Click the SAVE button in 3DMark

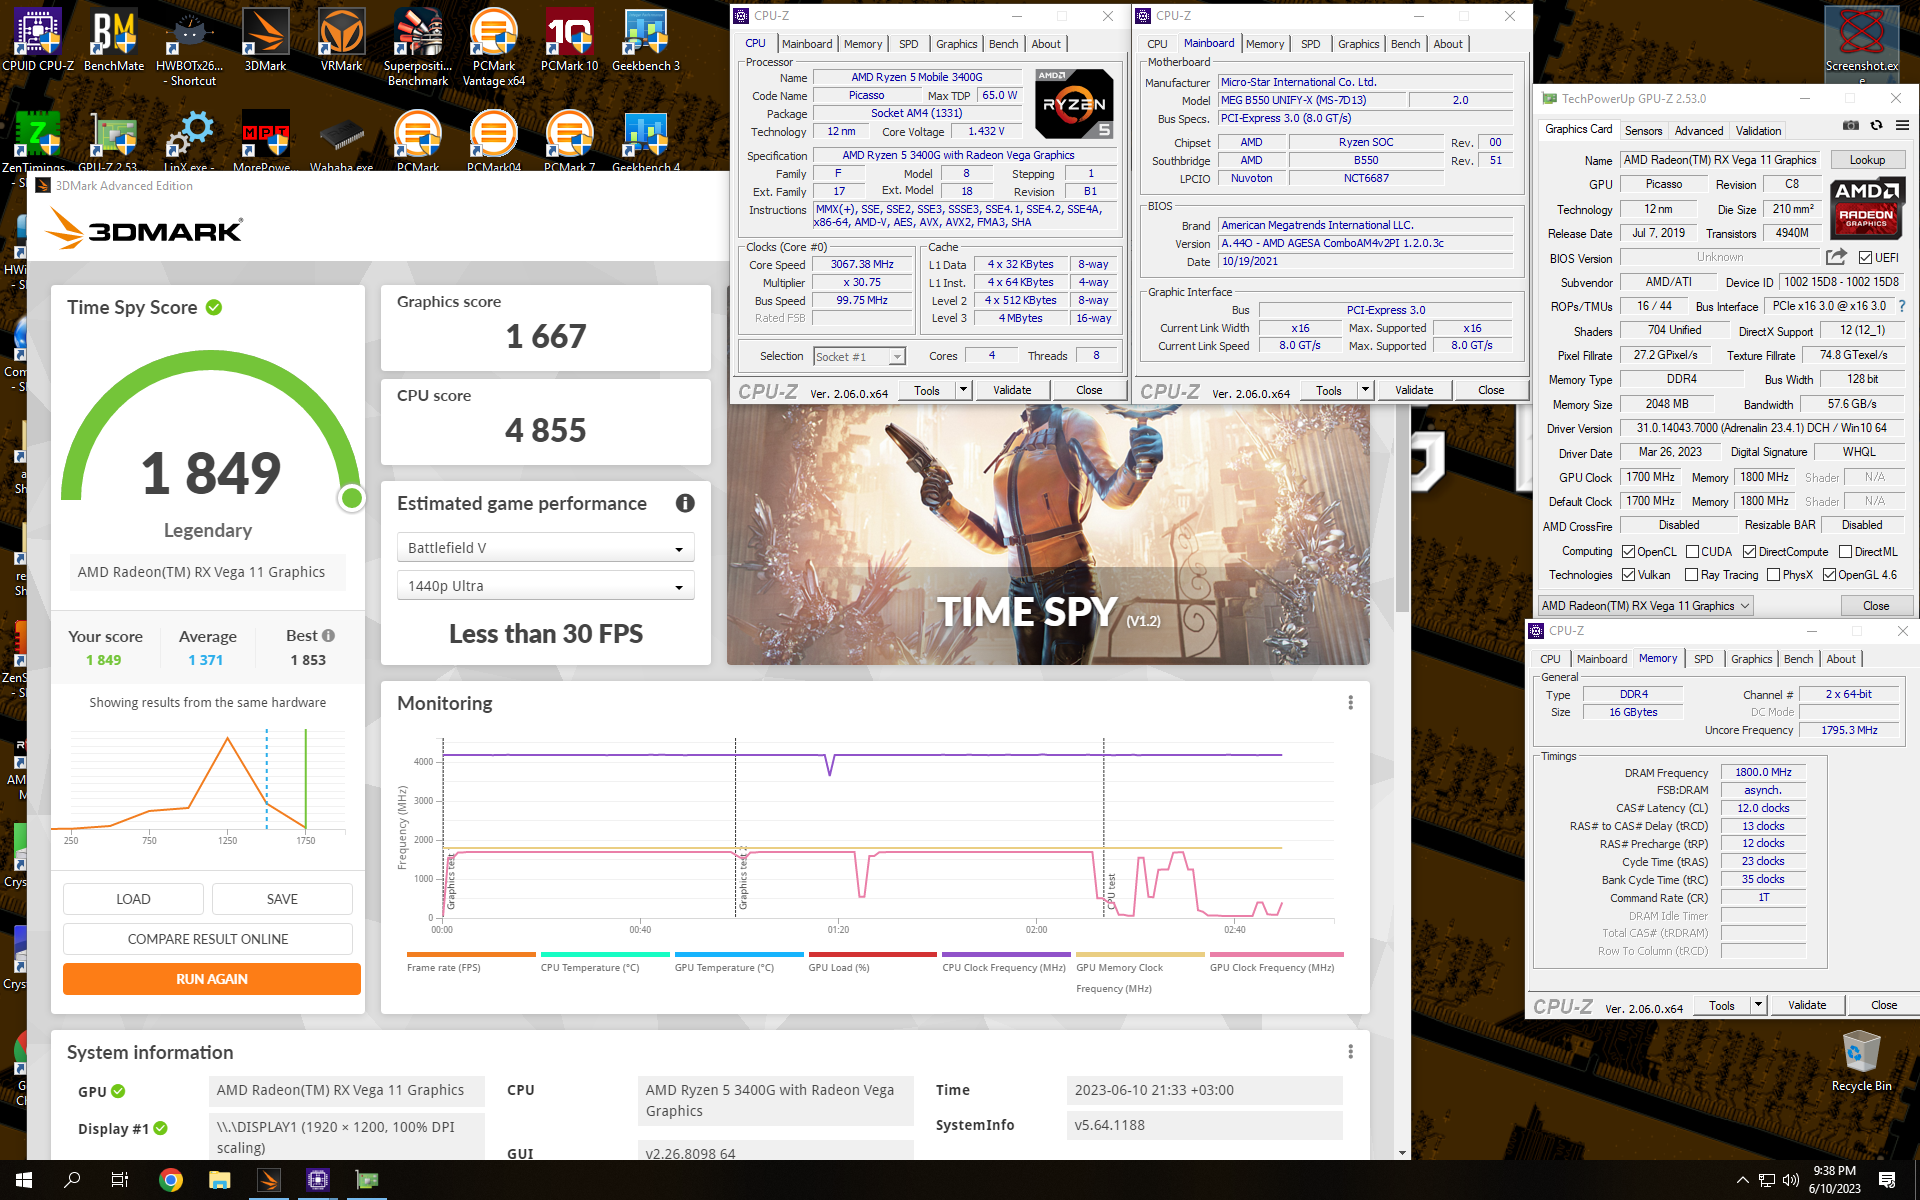(282, 899)
